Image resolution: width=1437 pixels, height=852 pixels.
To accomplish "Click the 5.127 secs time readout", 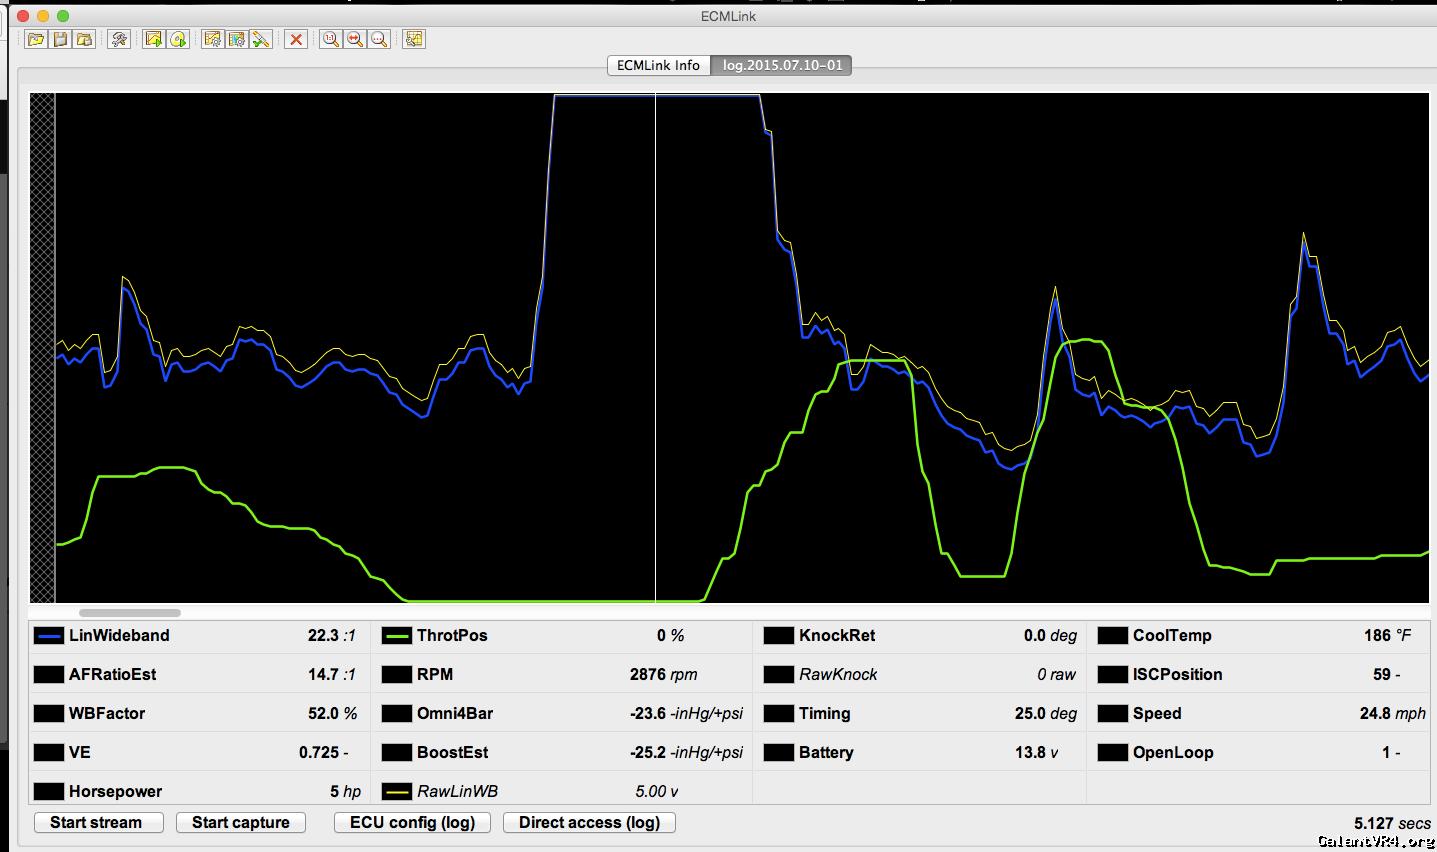I will click(1393, 823).
